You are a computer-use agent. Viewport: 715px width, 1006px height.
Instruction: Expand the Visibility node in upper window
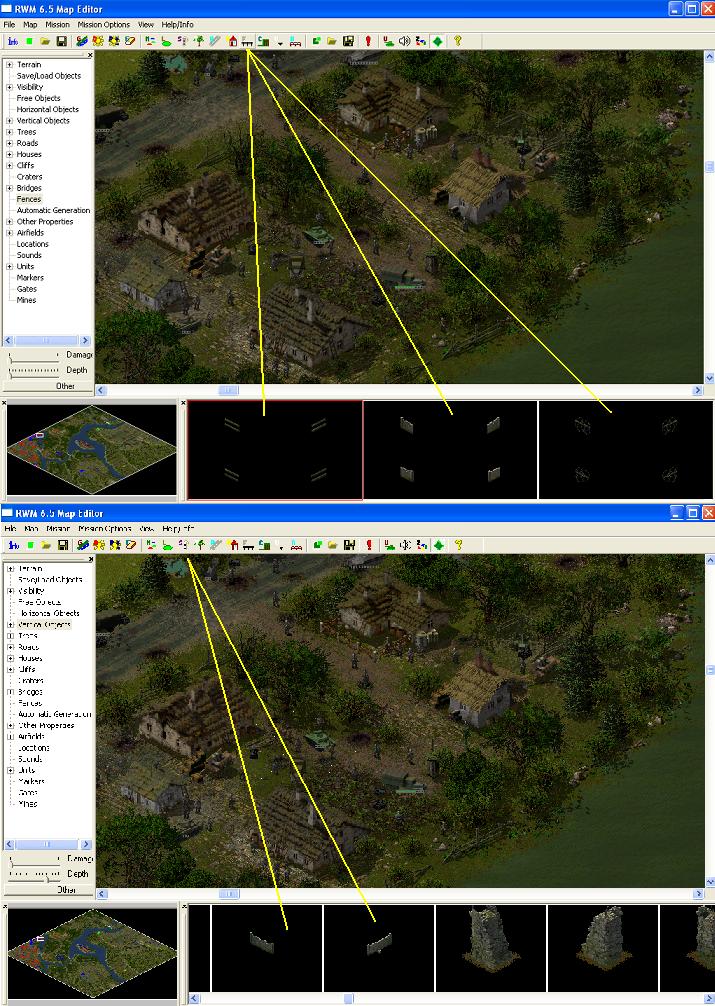[10, 87]
